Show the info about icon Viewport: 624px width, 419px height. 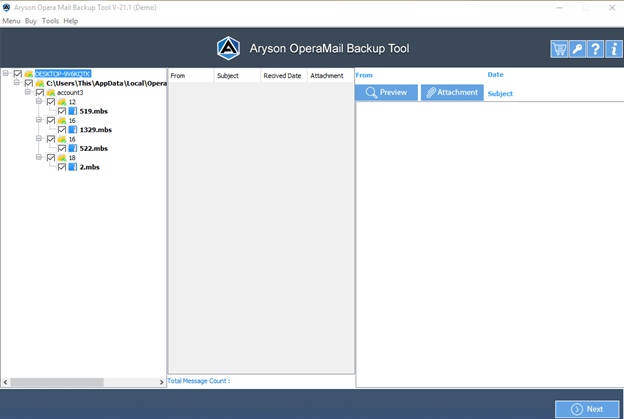pyautogui.click(x=614, y=49)
